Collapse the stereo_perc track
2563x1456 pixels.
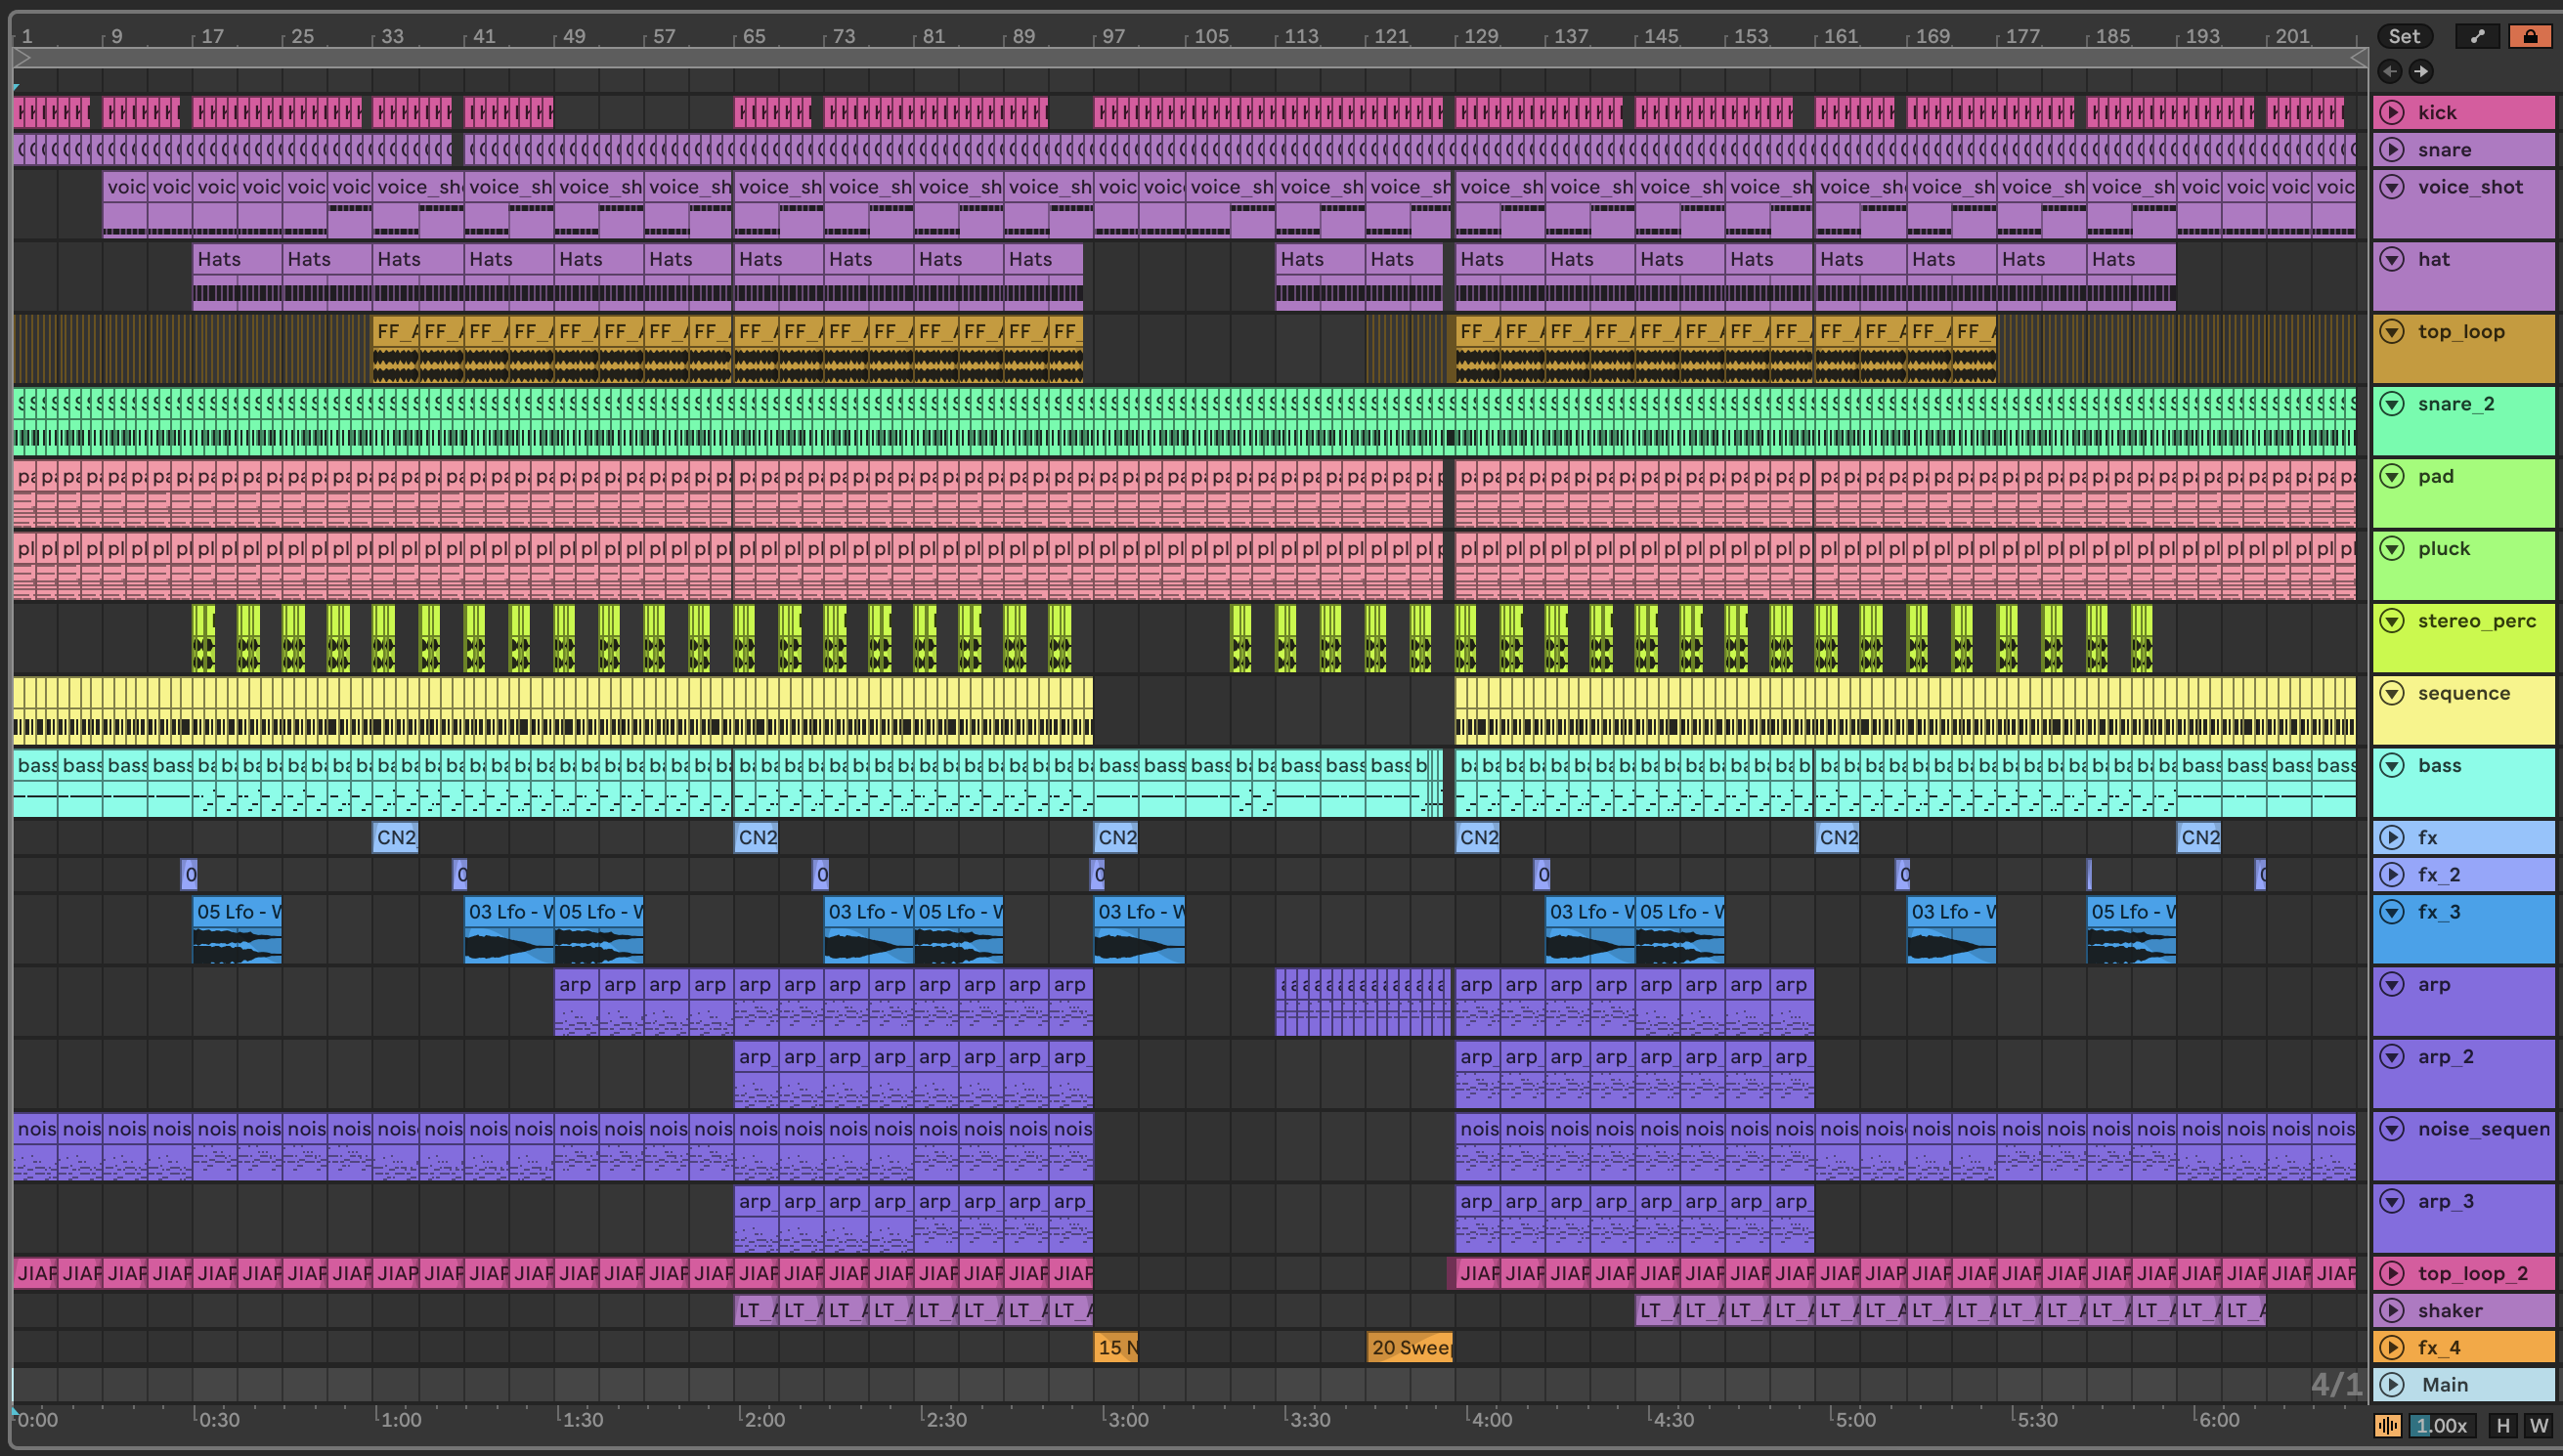[2392, 621]
